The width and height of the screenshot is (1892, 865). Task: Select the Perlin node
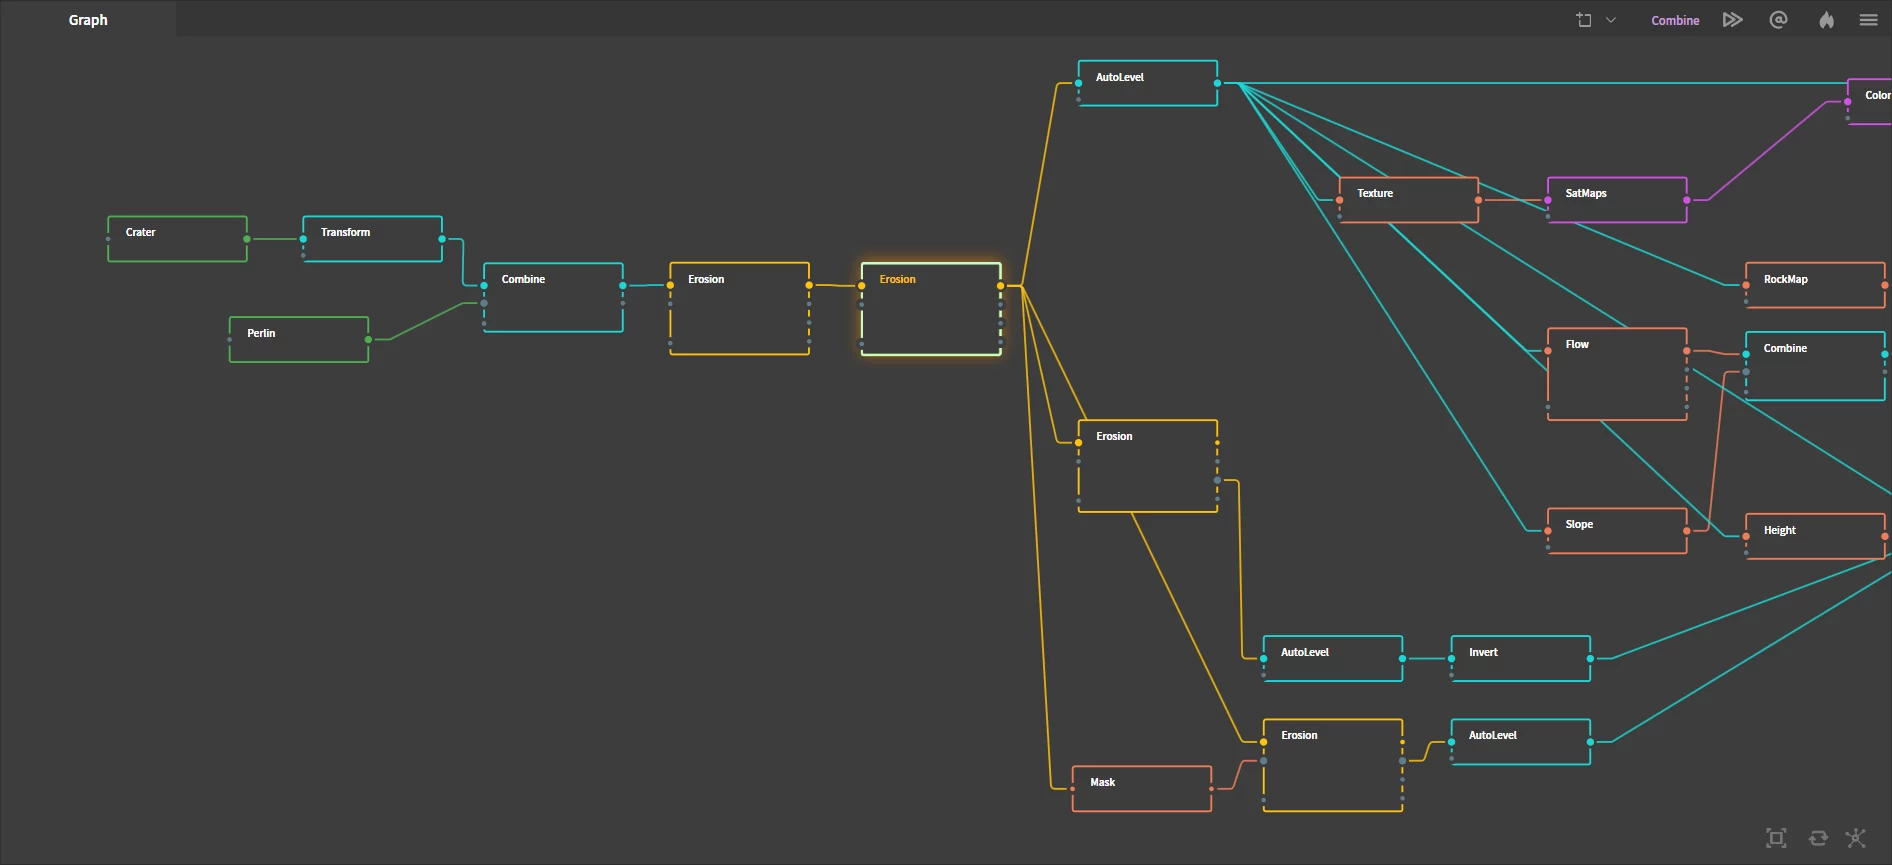tap(298, 340)
